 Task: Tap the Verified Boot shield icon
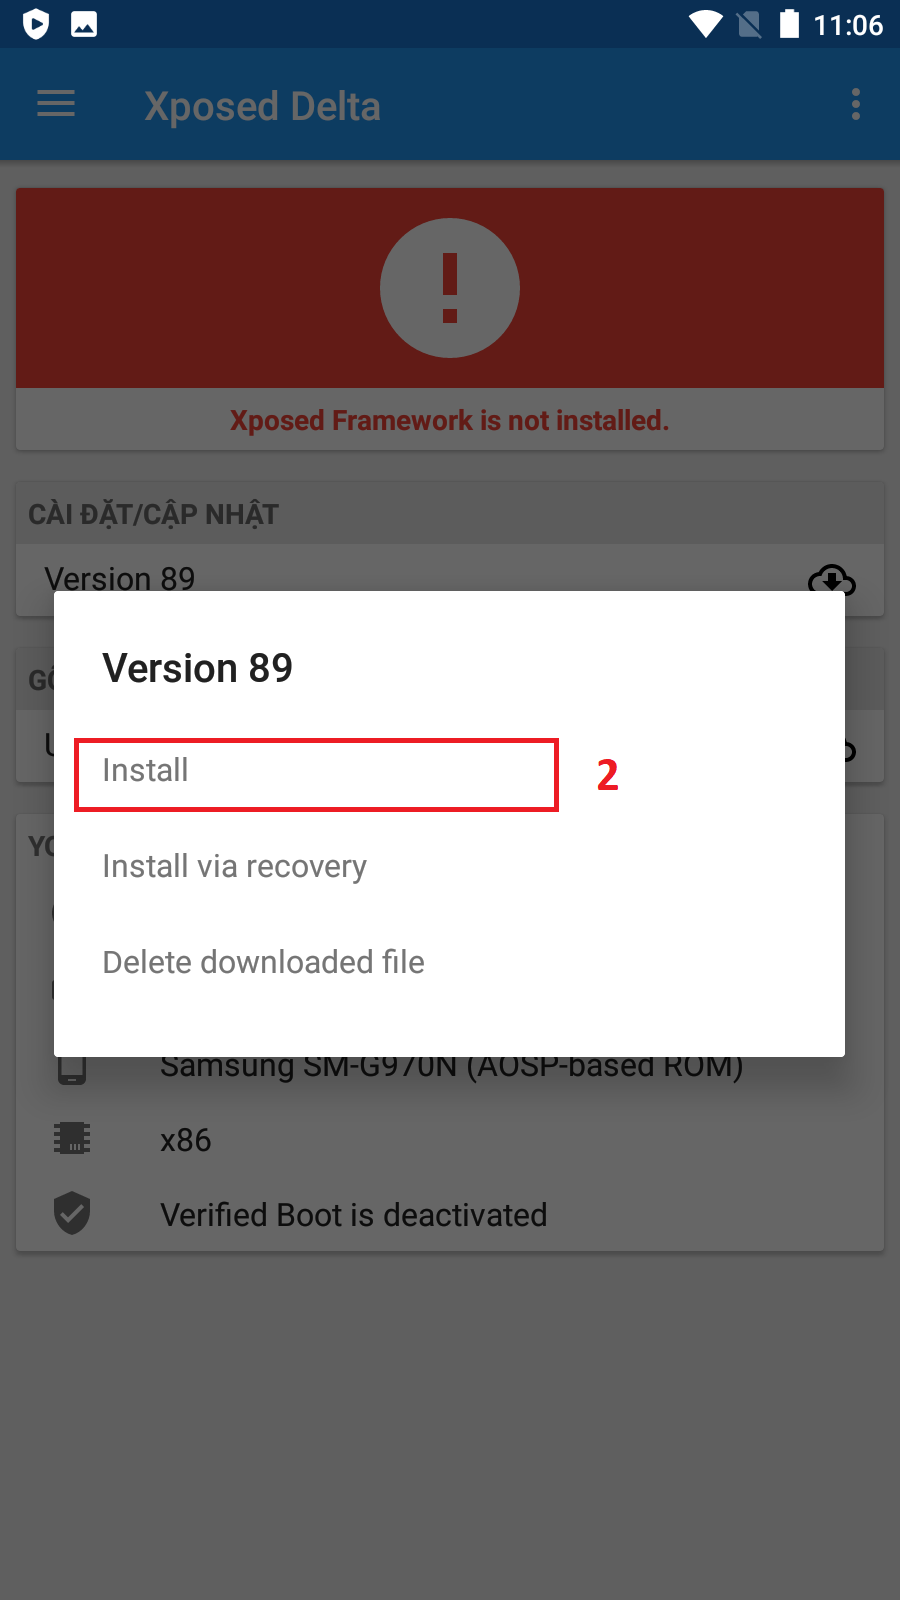pos(72,1213)
